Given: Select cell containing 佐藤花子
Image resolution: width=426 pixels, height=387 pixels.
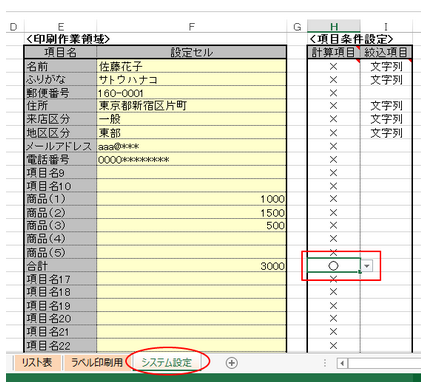Looking at the screenshot, I should [x=191, y=66].
